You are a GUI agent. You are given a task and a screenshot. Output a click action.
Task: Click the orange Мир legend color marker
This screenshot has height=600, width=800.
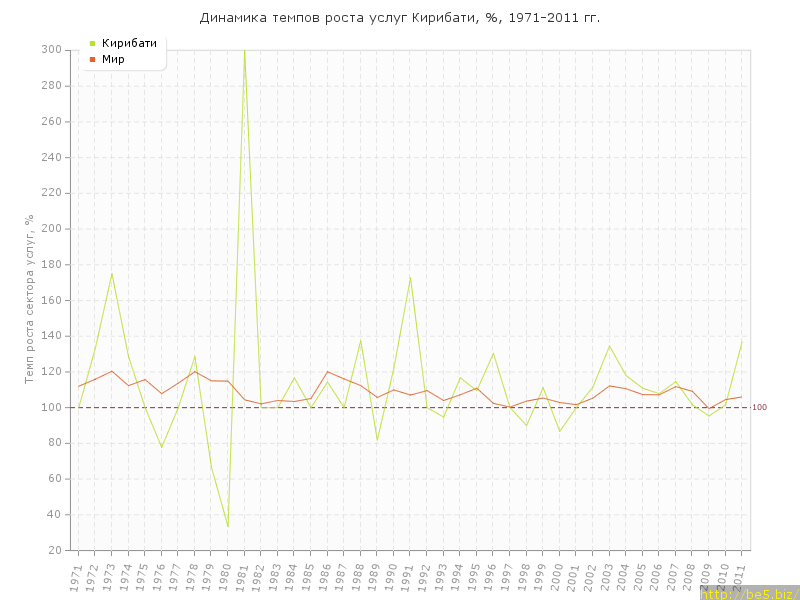point(93,59)
